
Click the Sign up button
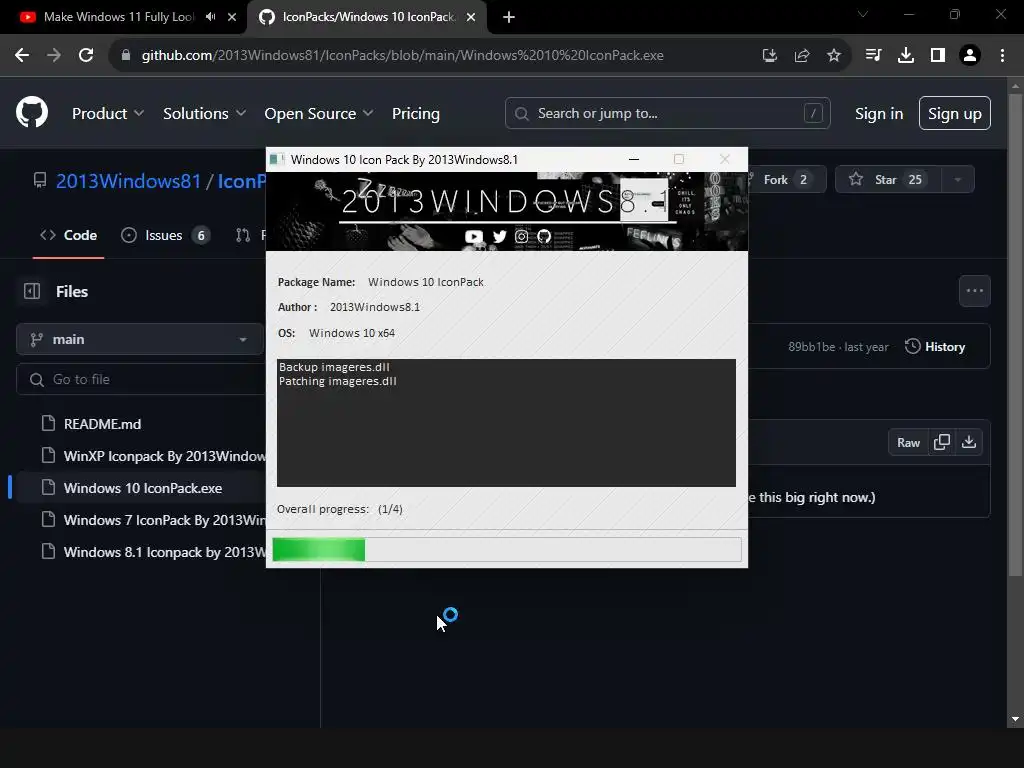[955, 114]
